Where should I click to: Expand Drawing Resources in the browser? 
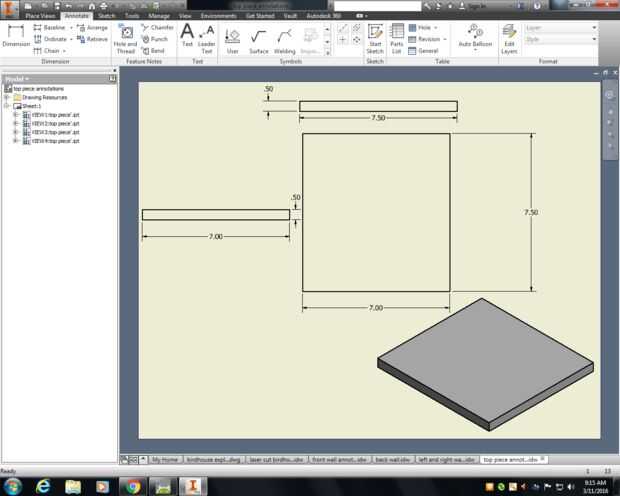7,97
